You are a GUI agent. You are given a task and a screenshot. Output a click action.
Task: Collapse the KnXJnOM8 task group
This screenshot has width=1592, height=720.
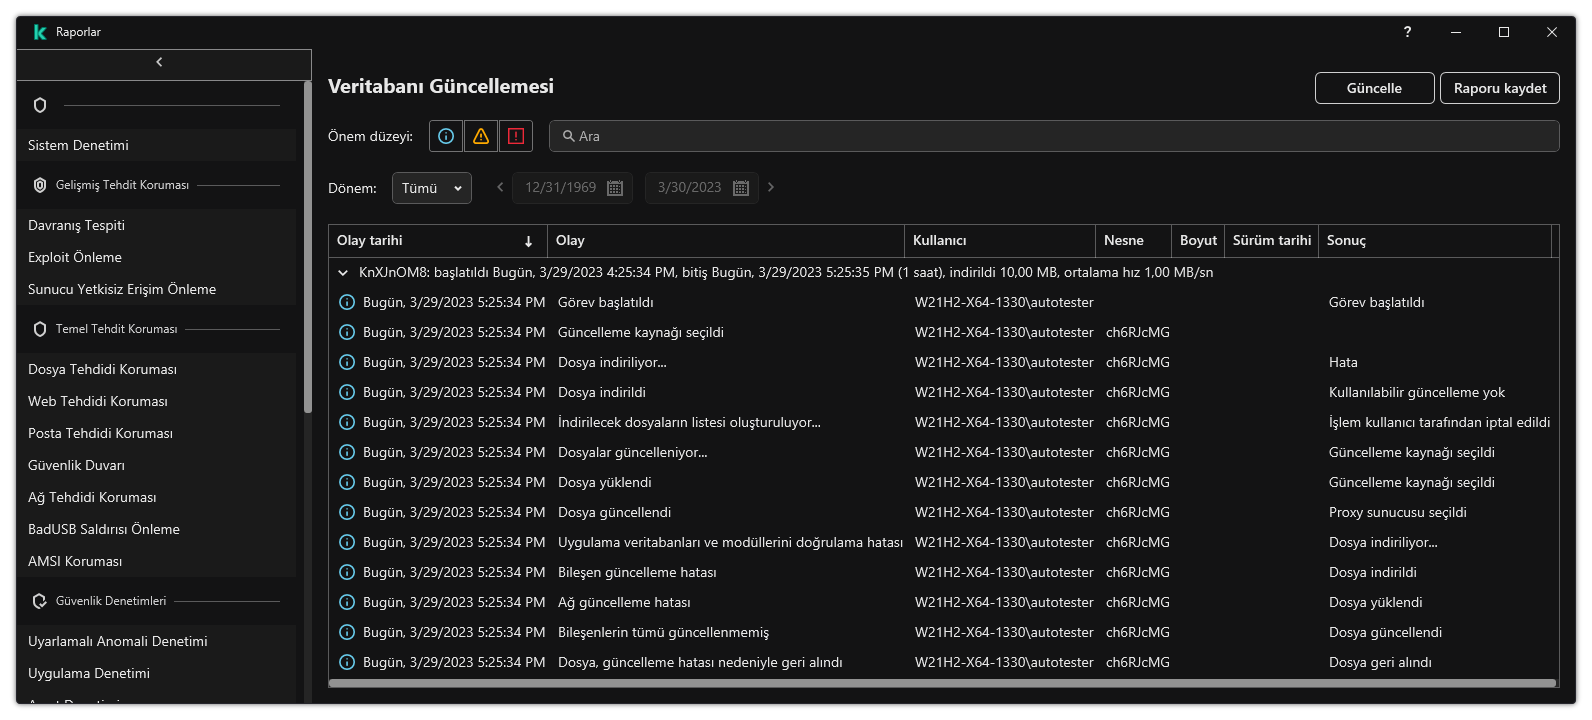coord(343,272)
